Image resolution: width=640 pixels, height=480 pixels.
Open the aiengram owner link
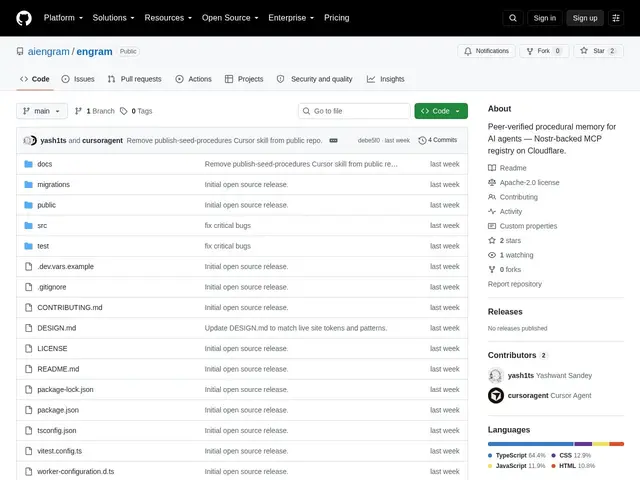(x=49, y=51)
